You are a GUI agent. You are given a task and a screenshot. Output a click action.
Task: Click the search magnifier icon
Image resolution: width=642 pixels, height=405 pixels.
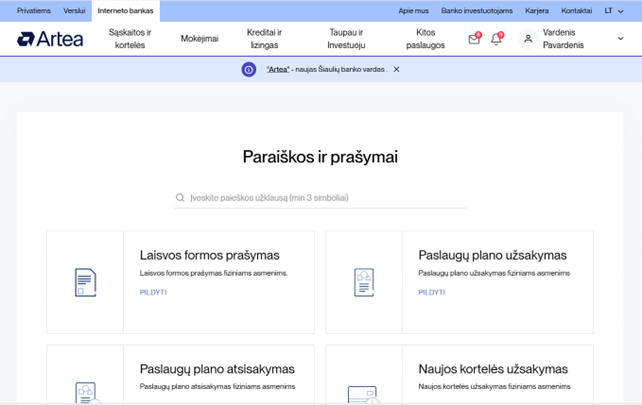pos(180,198)
